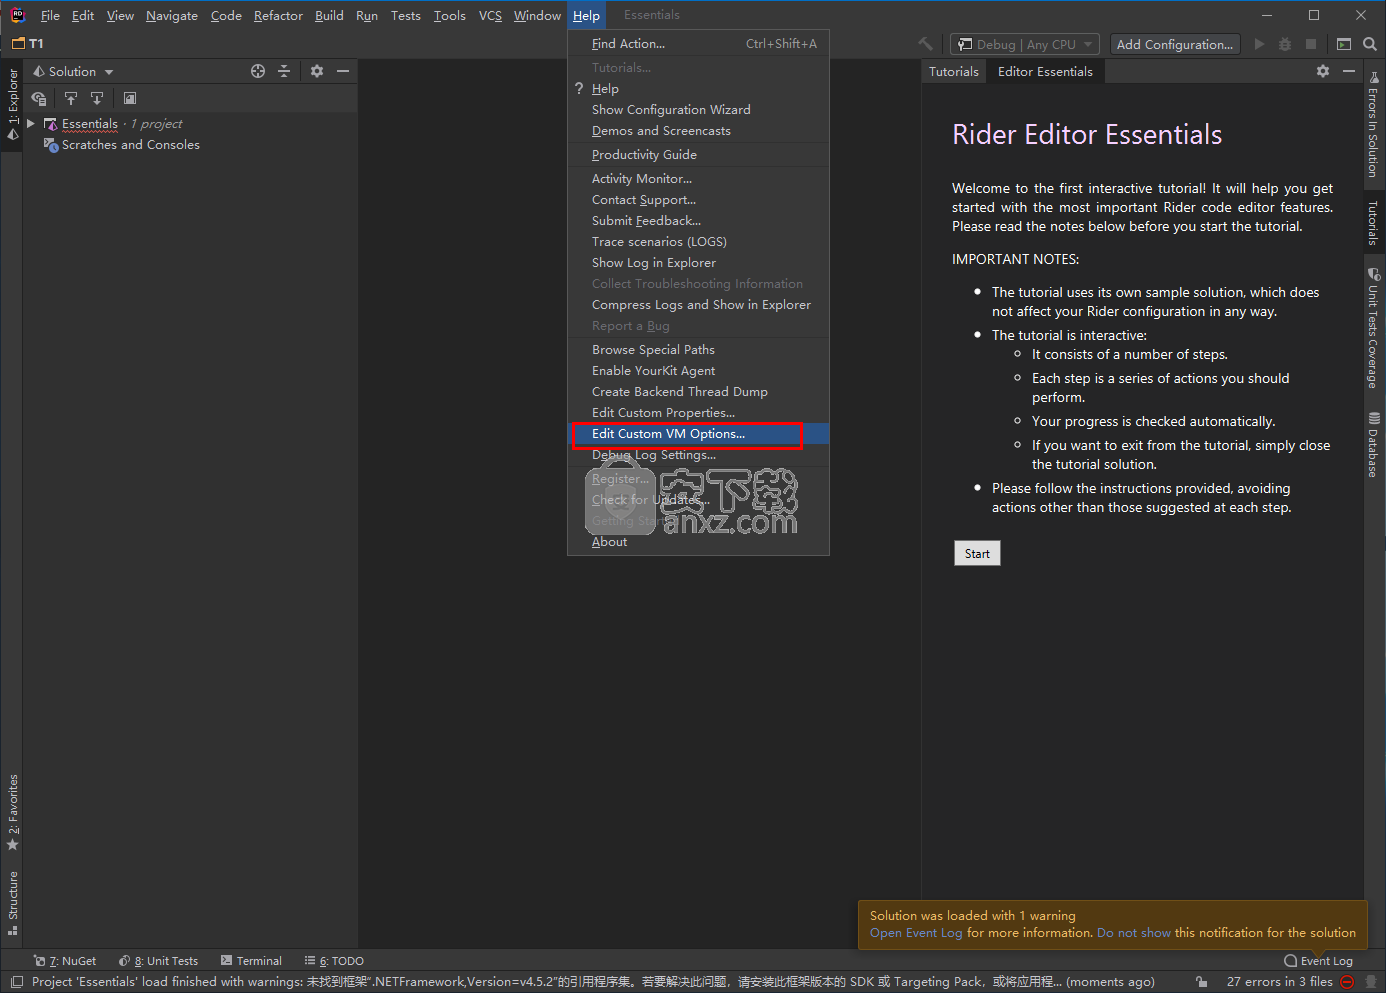
Task: Click Compress Logs and Show in Explorer
Action: 698,305
